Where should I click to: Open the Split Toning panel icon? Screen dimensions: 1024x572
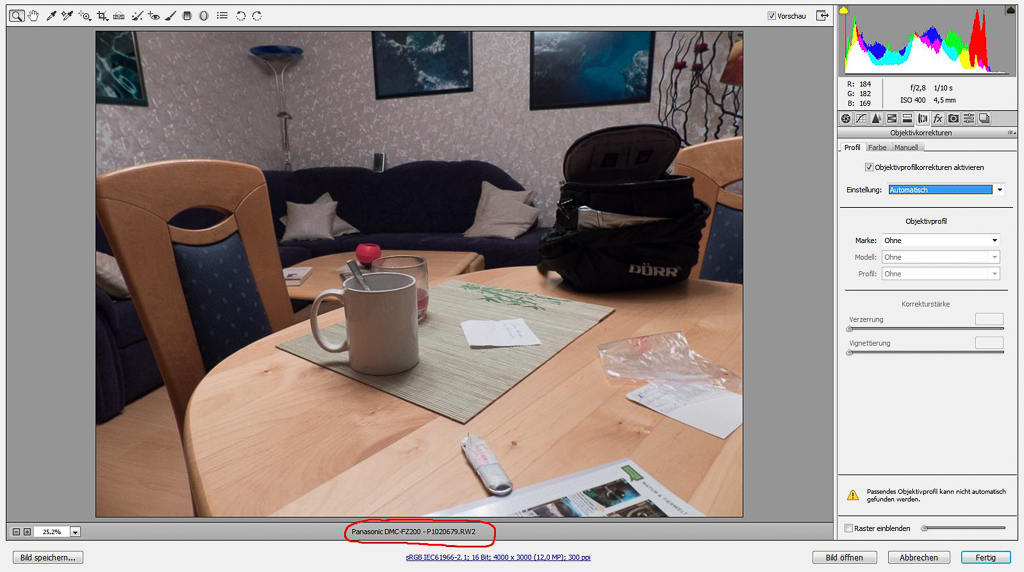coord(907,118)
